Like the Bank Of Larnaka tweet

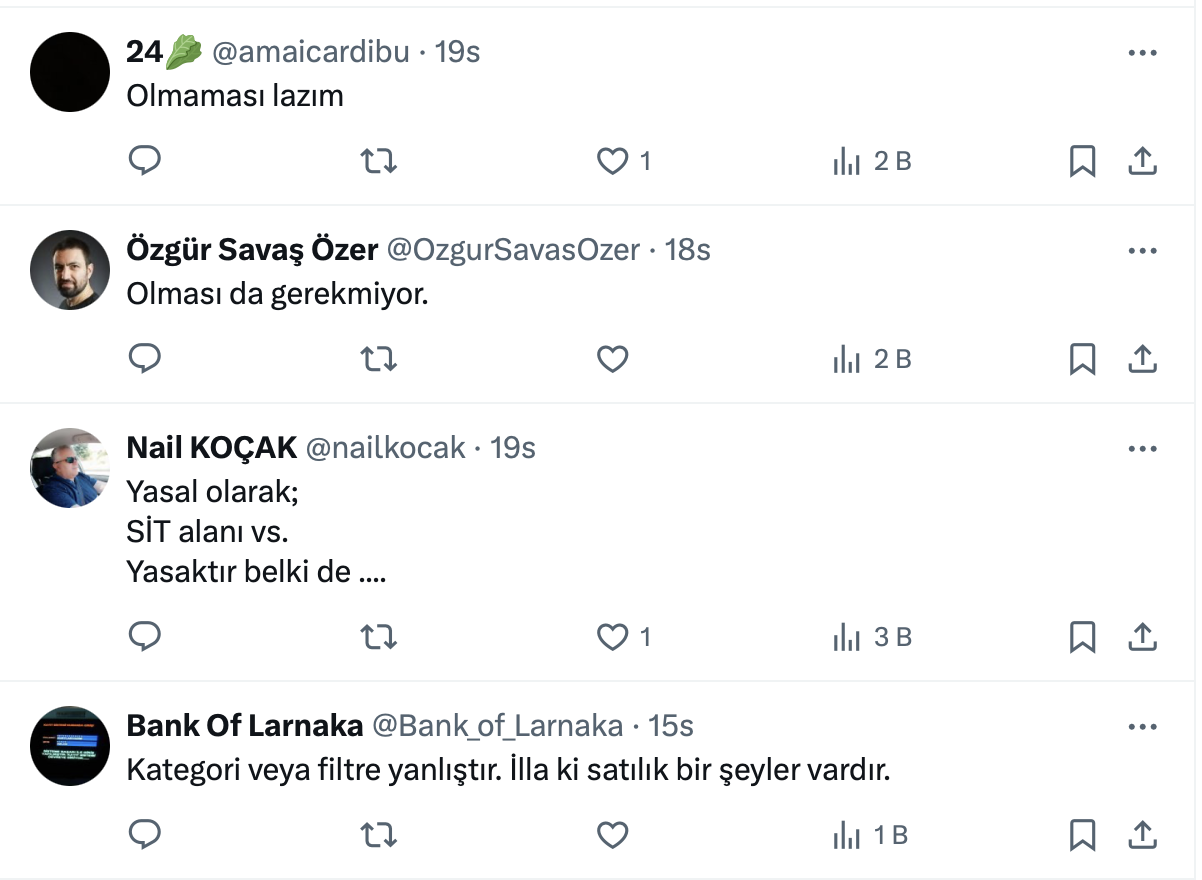tap(612, 834)
